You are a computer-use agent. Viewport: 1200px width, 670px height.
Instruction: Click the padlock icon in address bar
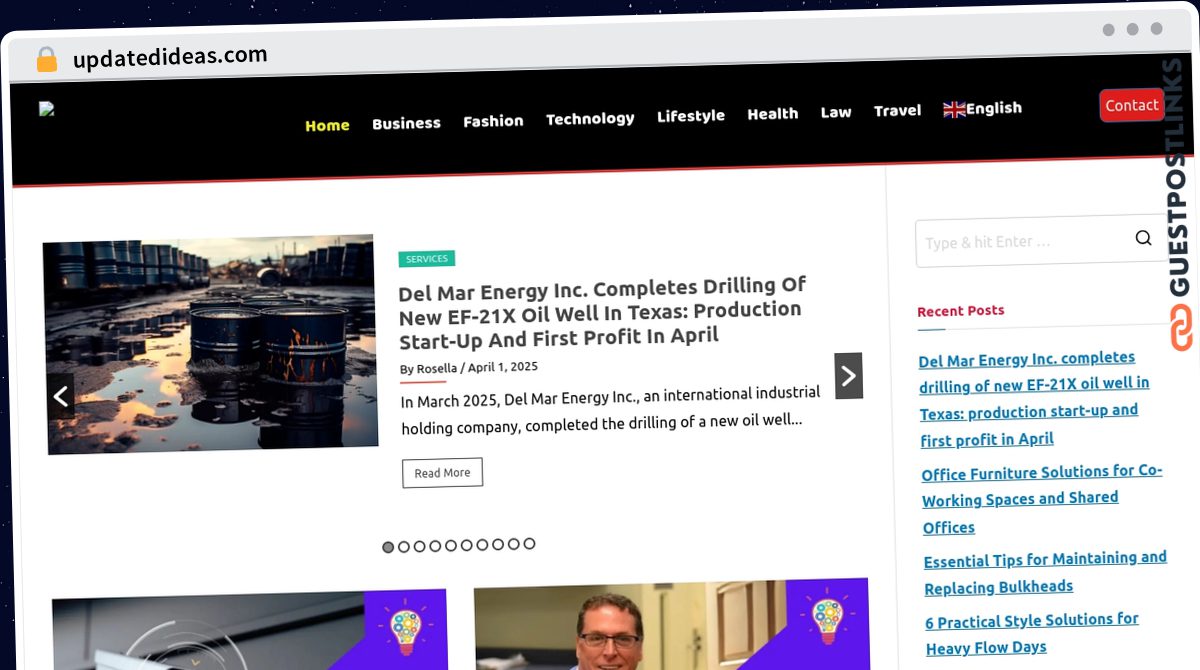tap(46, 60)
